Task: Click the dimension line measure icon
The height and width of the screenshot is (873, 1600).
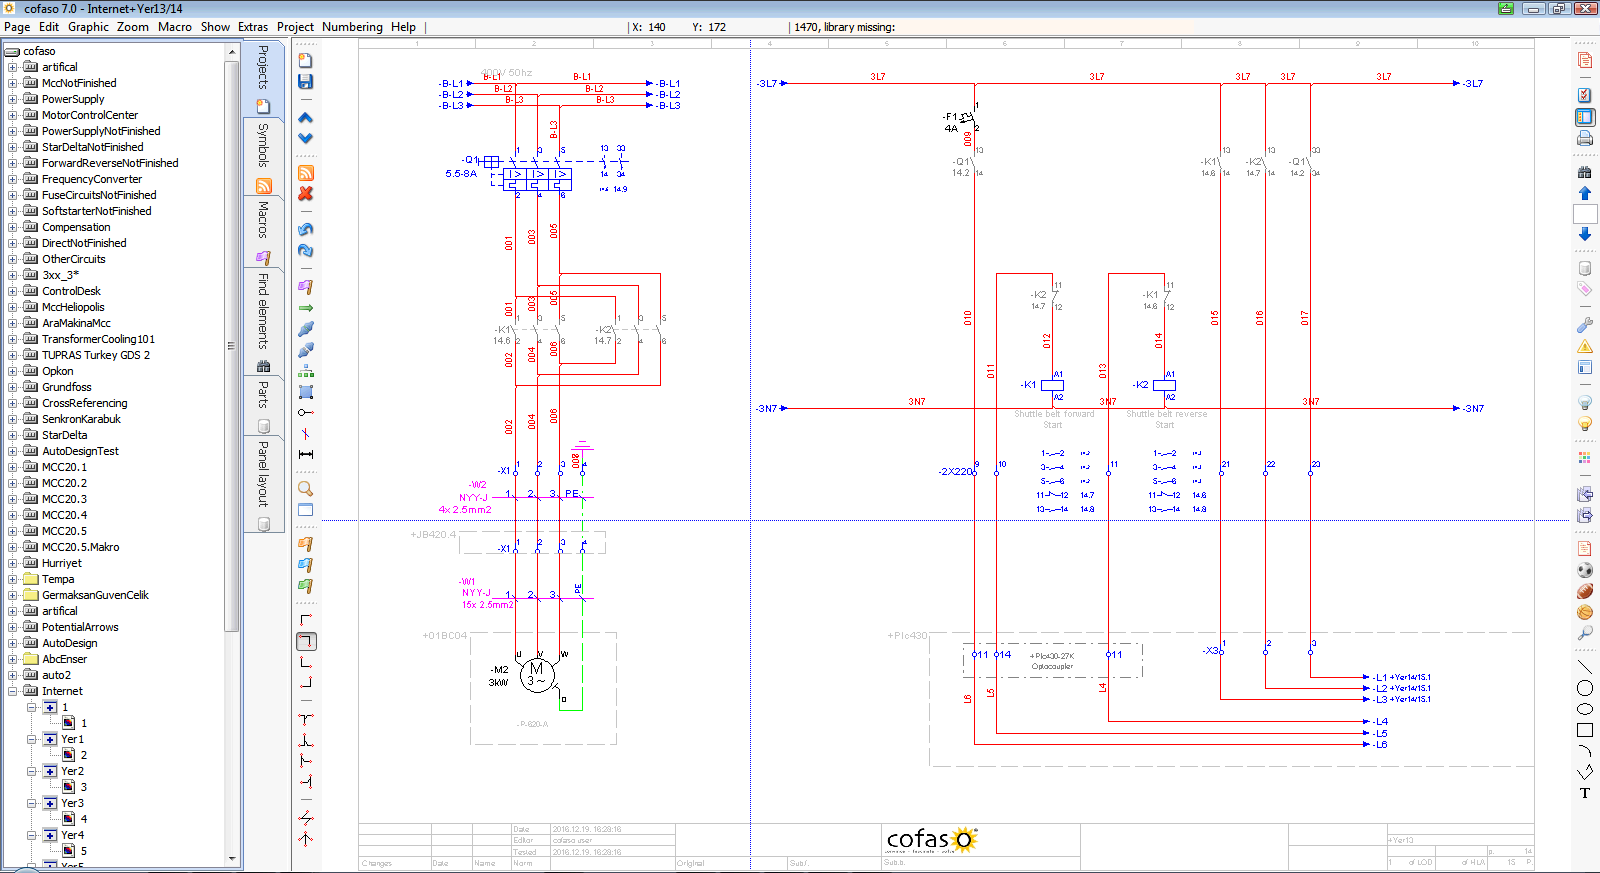Action: click(x=306, y=455)
